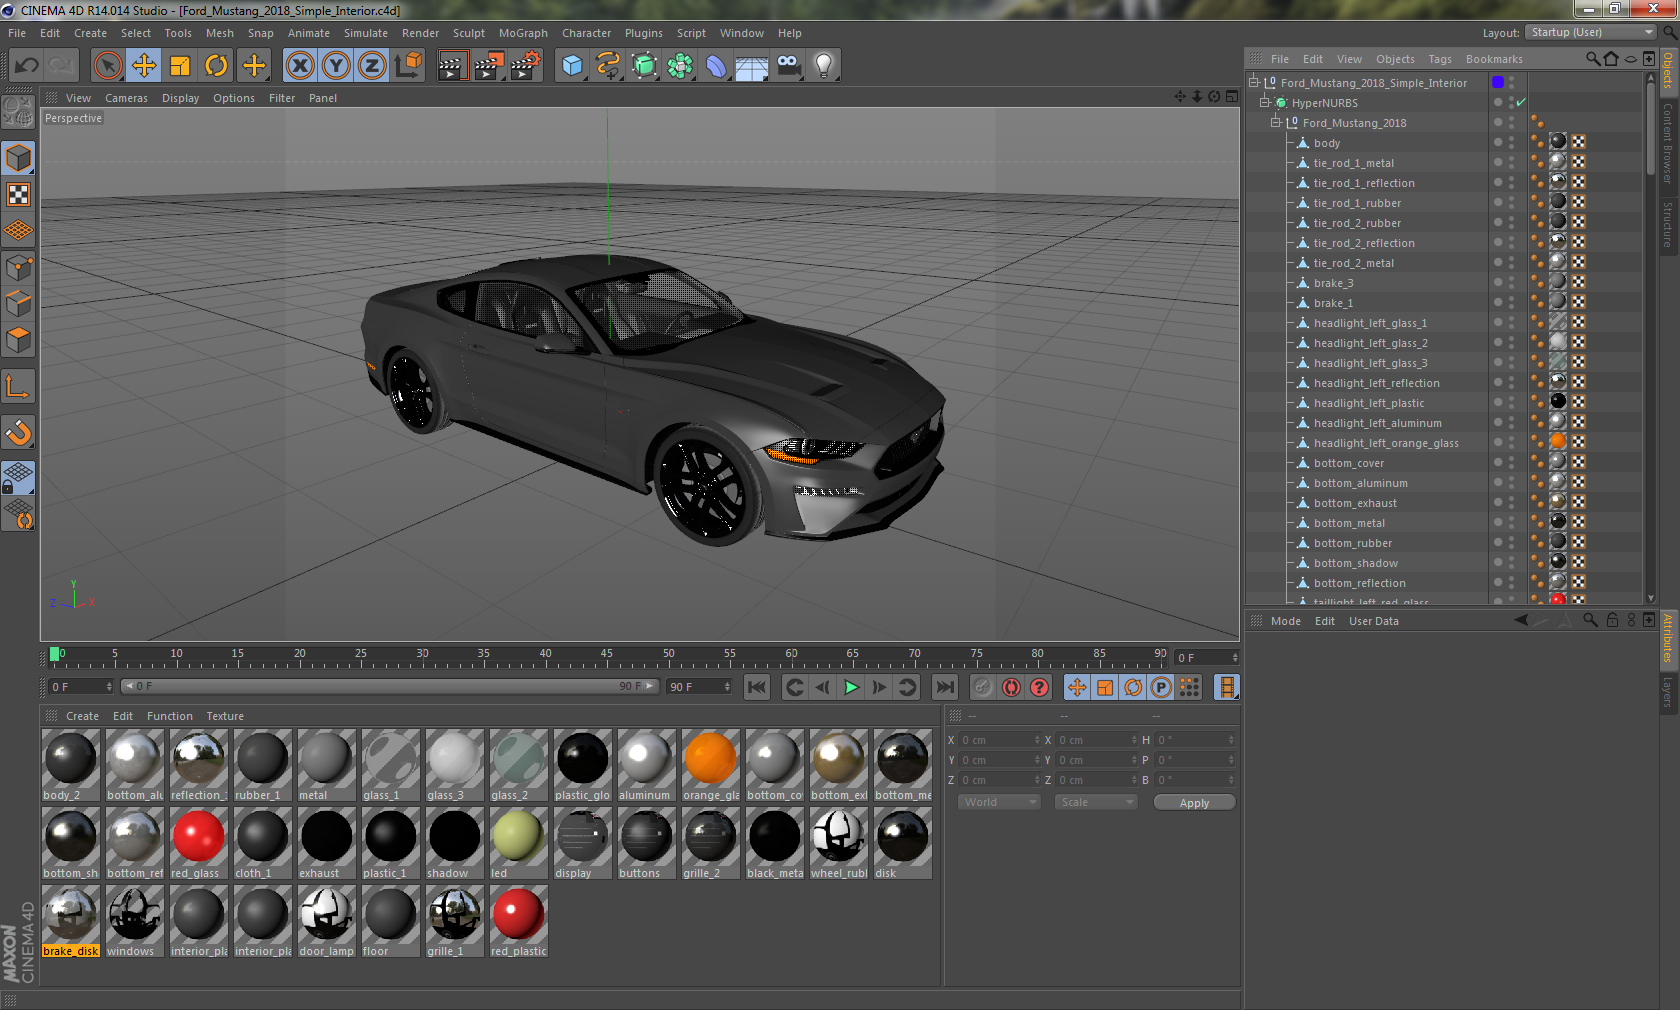Image resolution: width=1680 pixels, height=1010 pixels.
Task: Open the Scale dropdown in coordinates panel
Action: click(1096, 802)
